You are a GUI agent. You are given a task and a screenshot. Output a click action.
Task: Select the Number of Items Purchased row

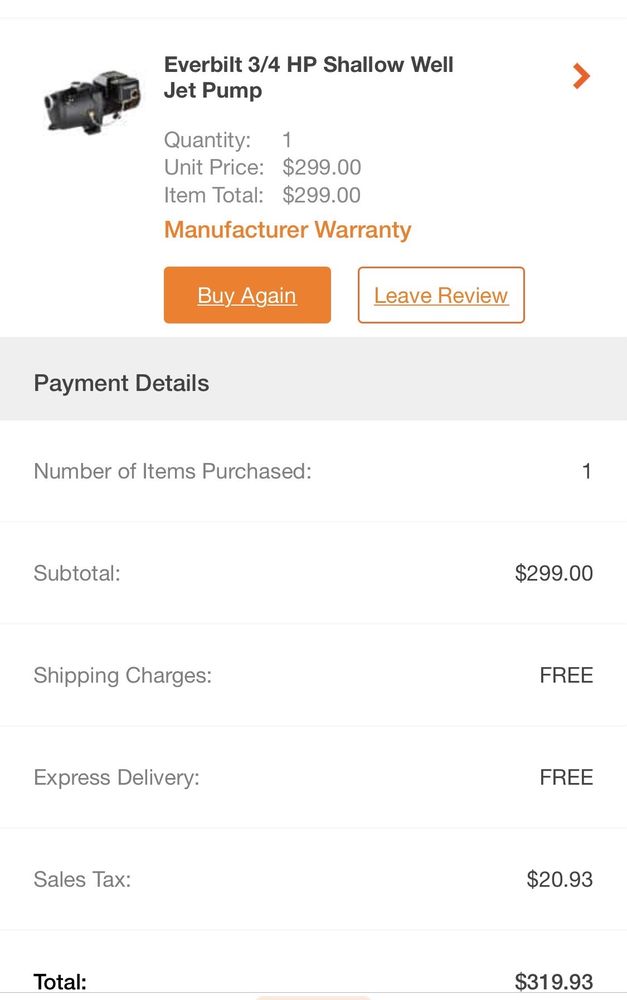pos(313,471)
